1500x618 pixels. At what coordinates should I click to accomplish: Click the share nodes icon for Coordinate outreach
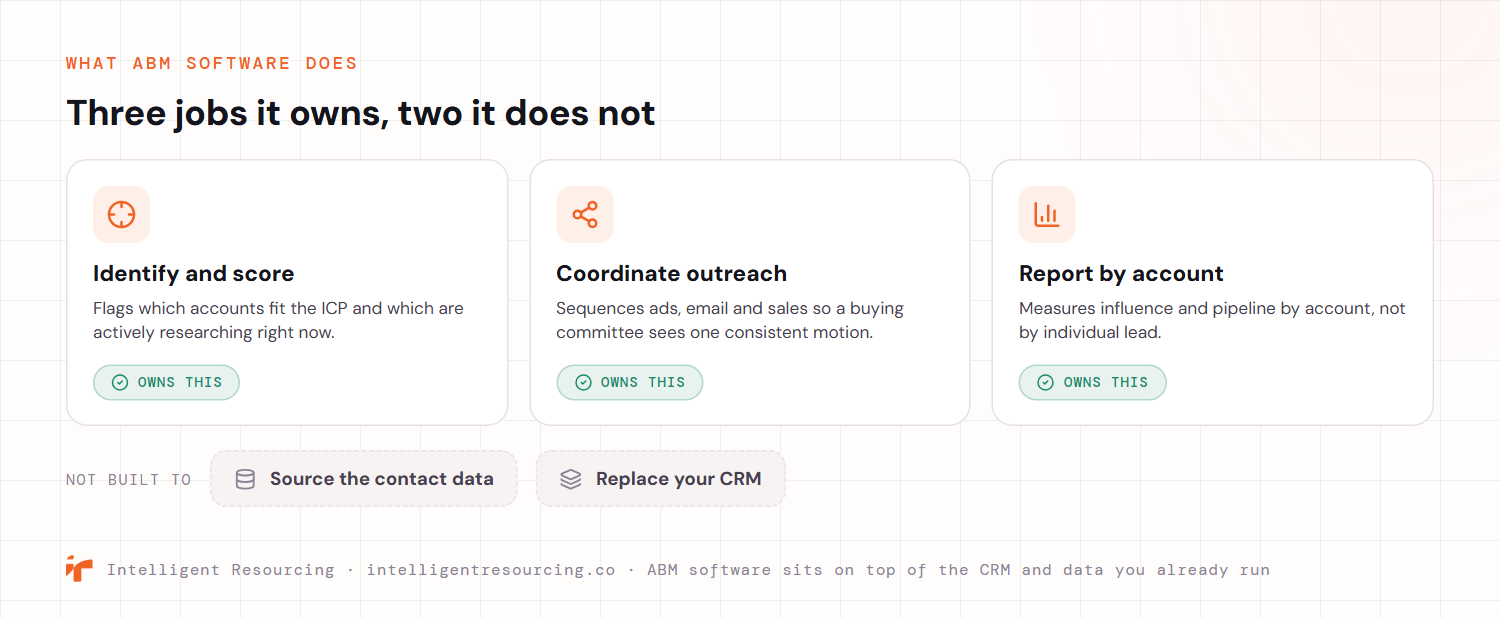point(584,214)
